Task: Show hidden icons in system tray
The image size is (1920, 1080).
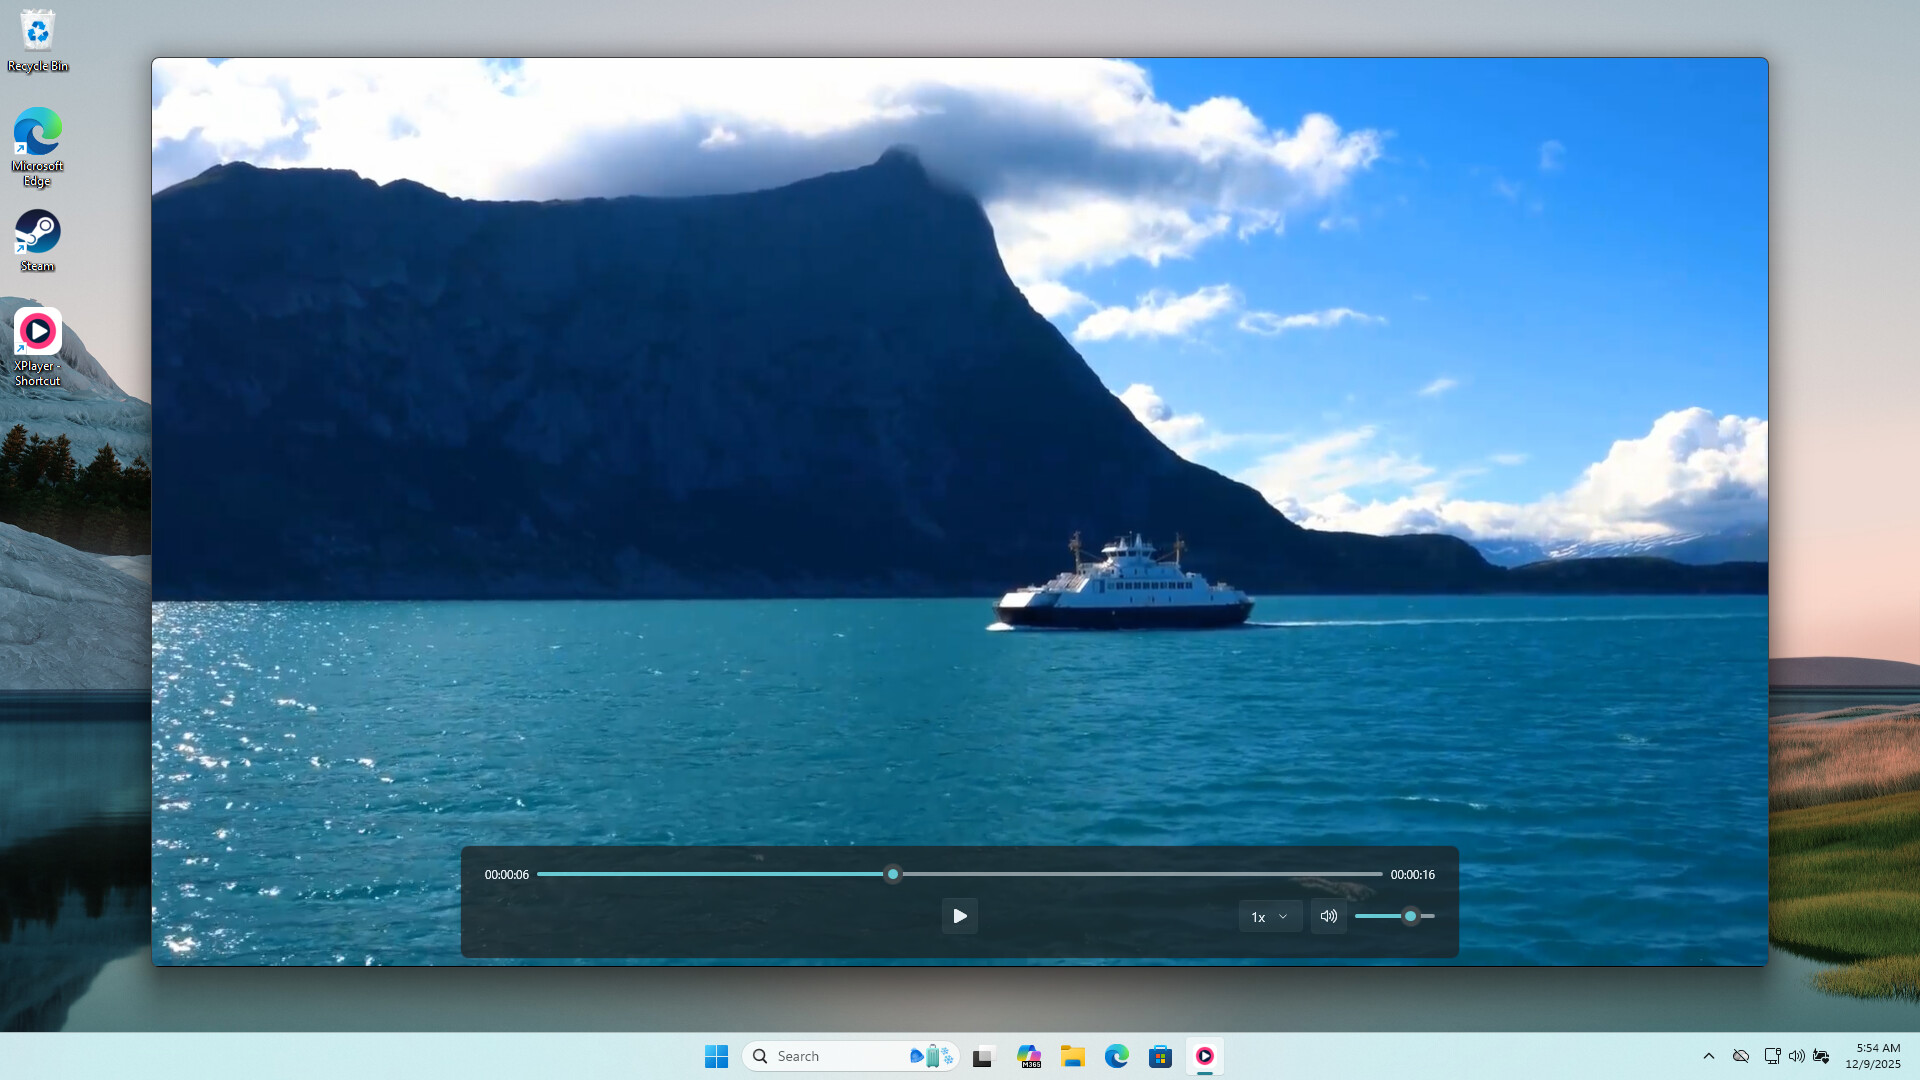Action: (1709, 1056)
